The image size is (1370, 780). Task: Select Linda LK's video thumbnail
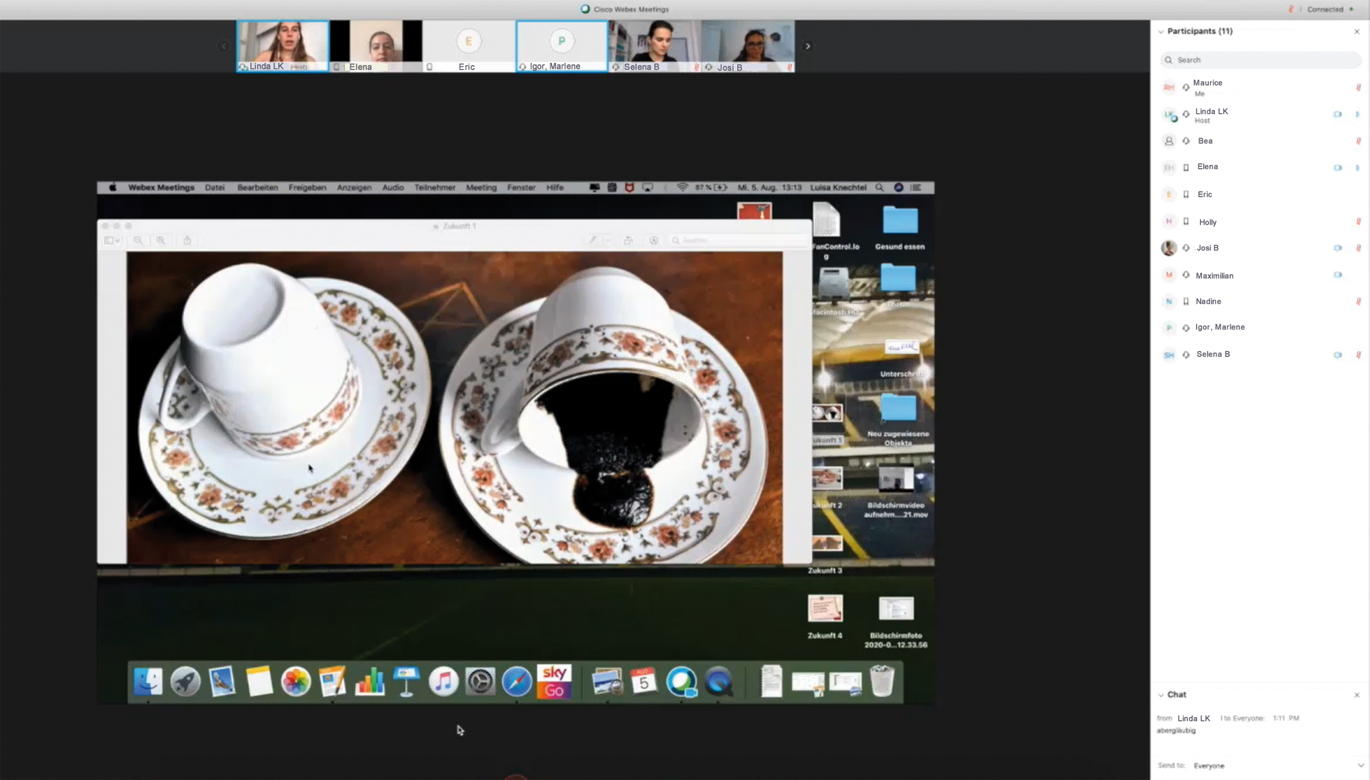tap(282, 46)
